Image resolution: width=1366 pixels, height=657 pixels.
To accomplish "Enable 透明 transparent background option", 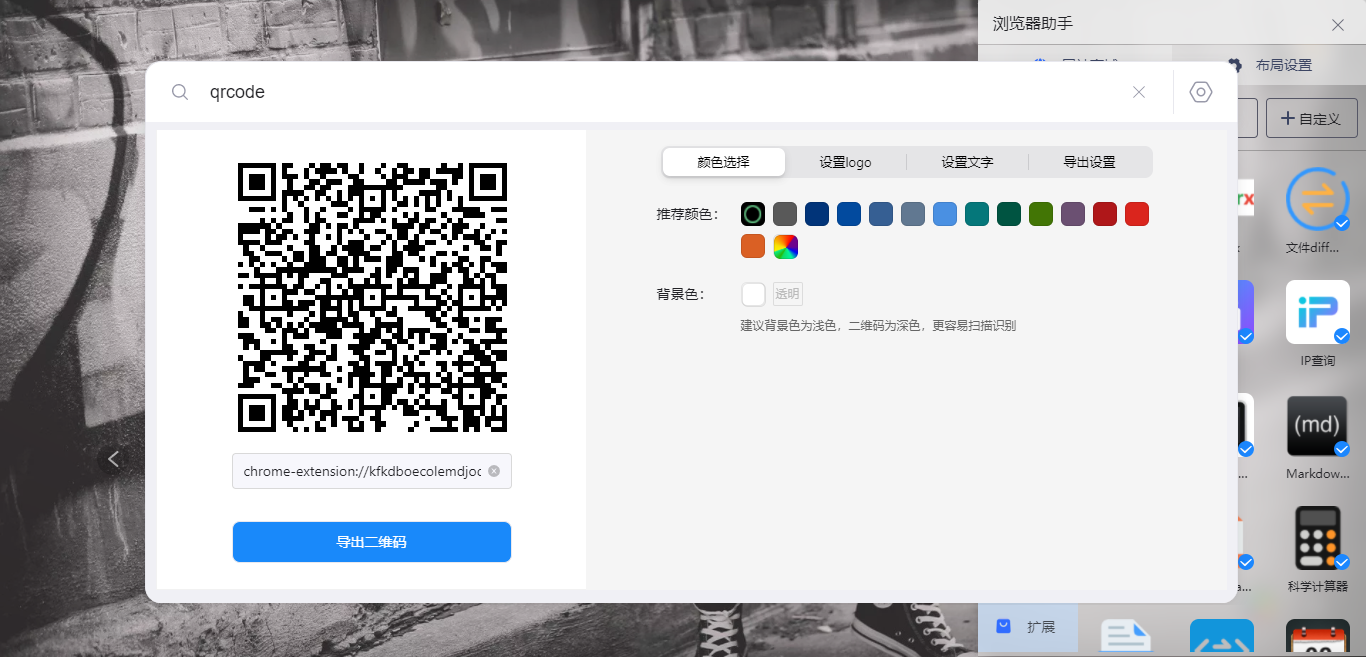I will pyautogui.click(x=786, y=293).
